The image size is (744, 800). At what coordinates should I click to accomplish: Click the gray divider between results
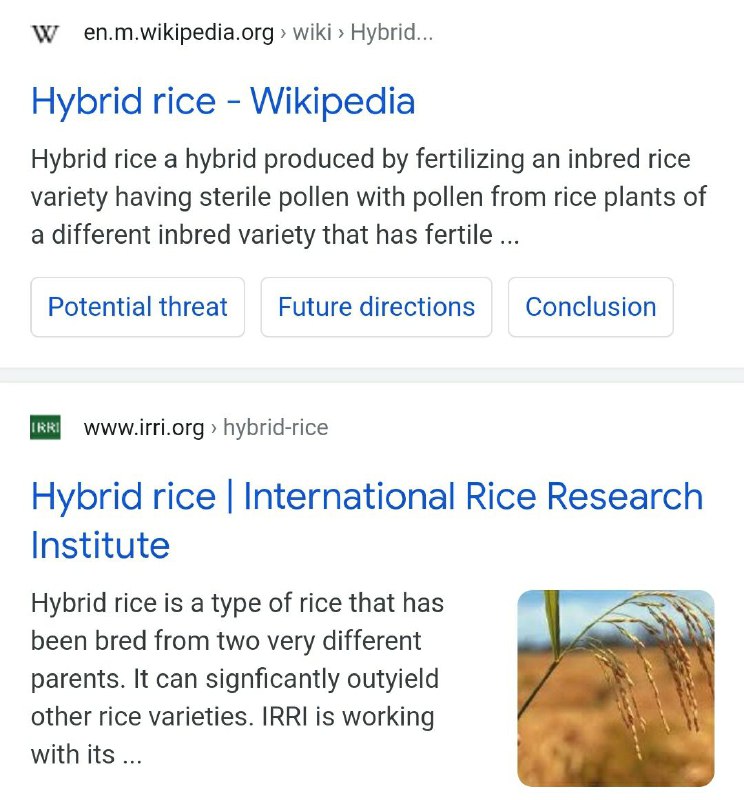(372, 375)
